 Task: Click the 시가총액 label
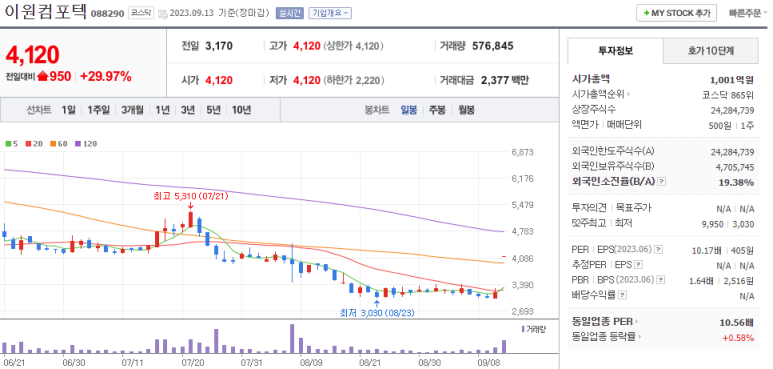[x=591, y=78]
